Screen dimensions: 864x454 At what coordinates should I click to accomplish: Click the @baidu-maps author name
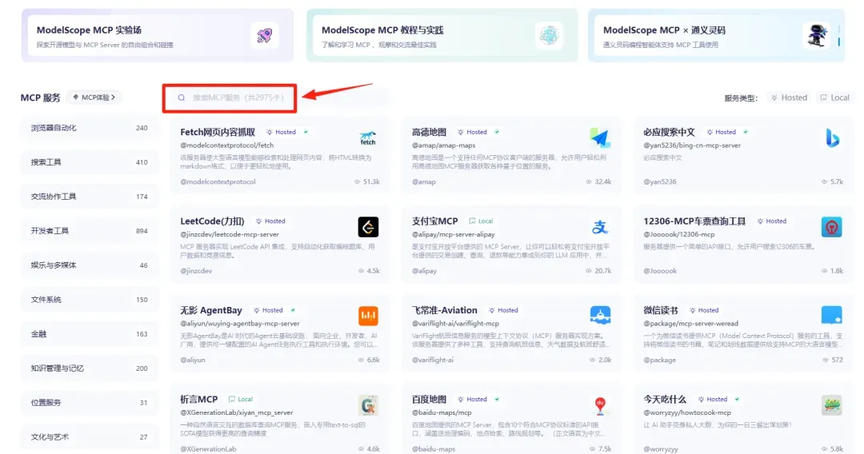[434, 449]
